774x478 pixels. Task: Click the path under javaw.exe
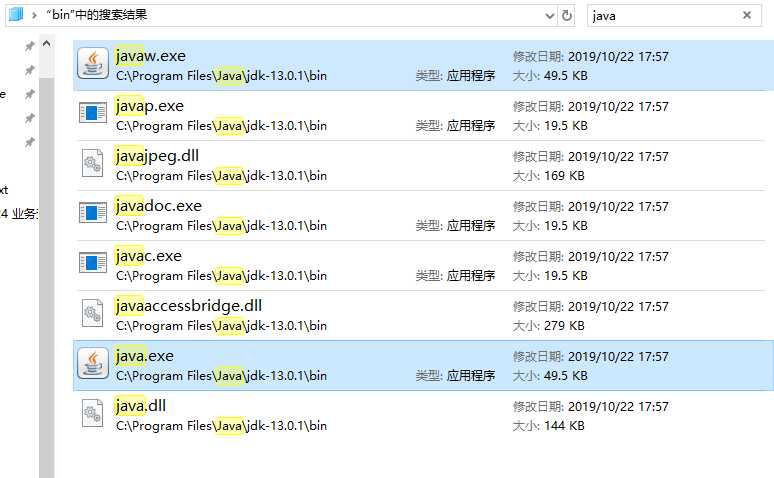click(222, 76)
